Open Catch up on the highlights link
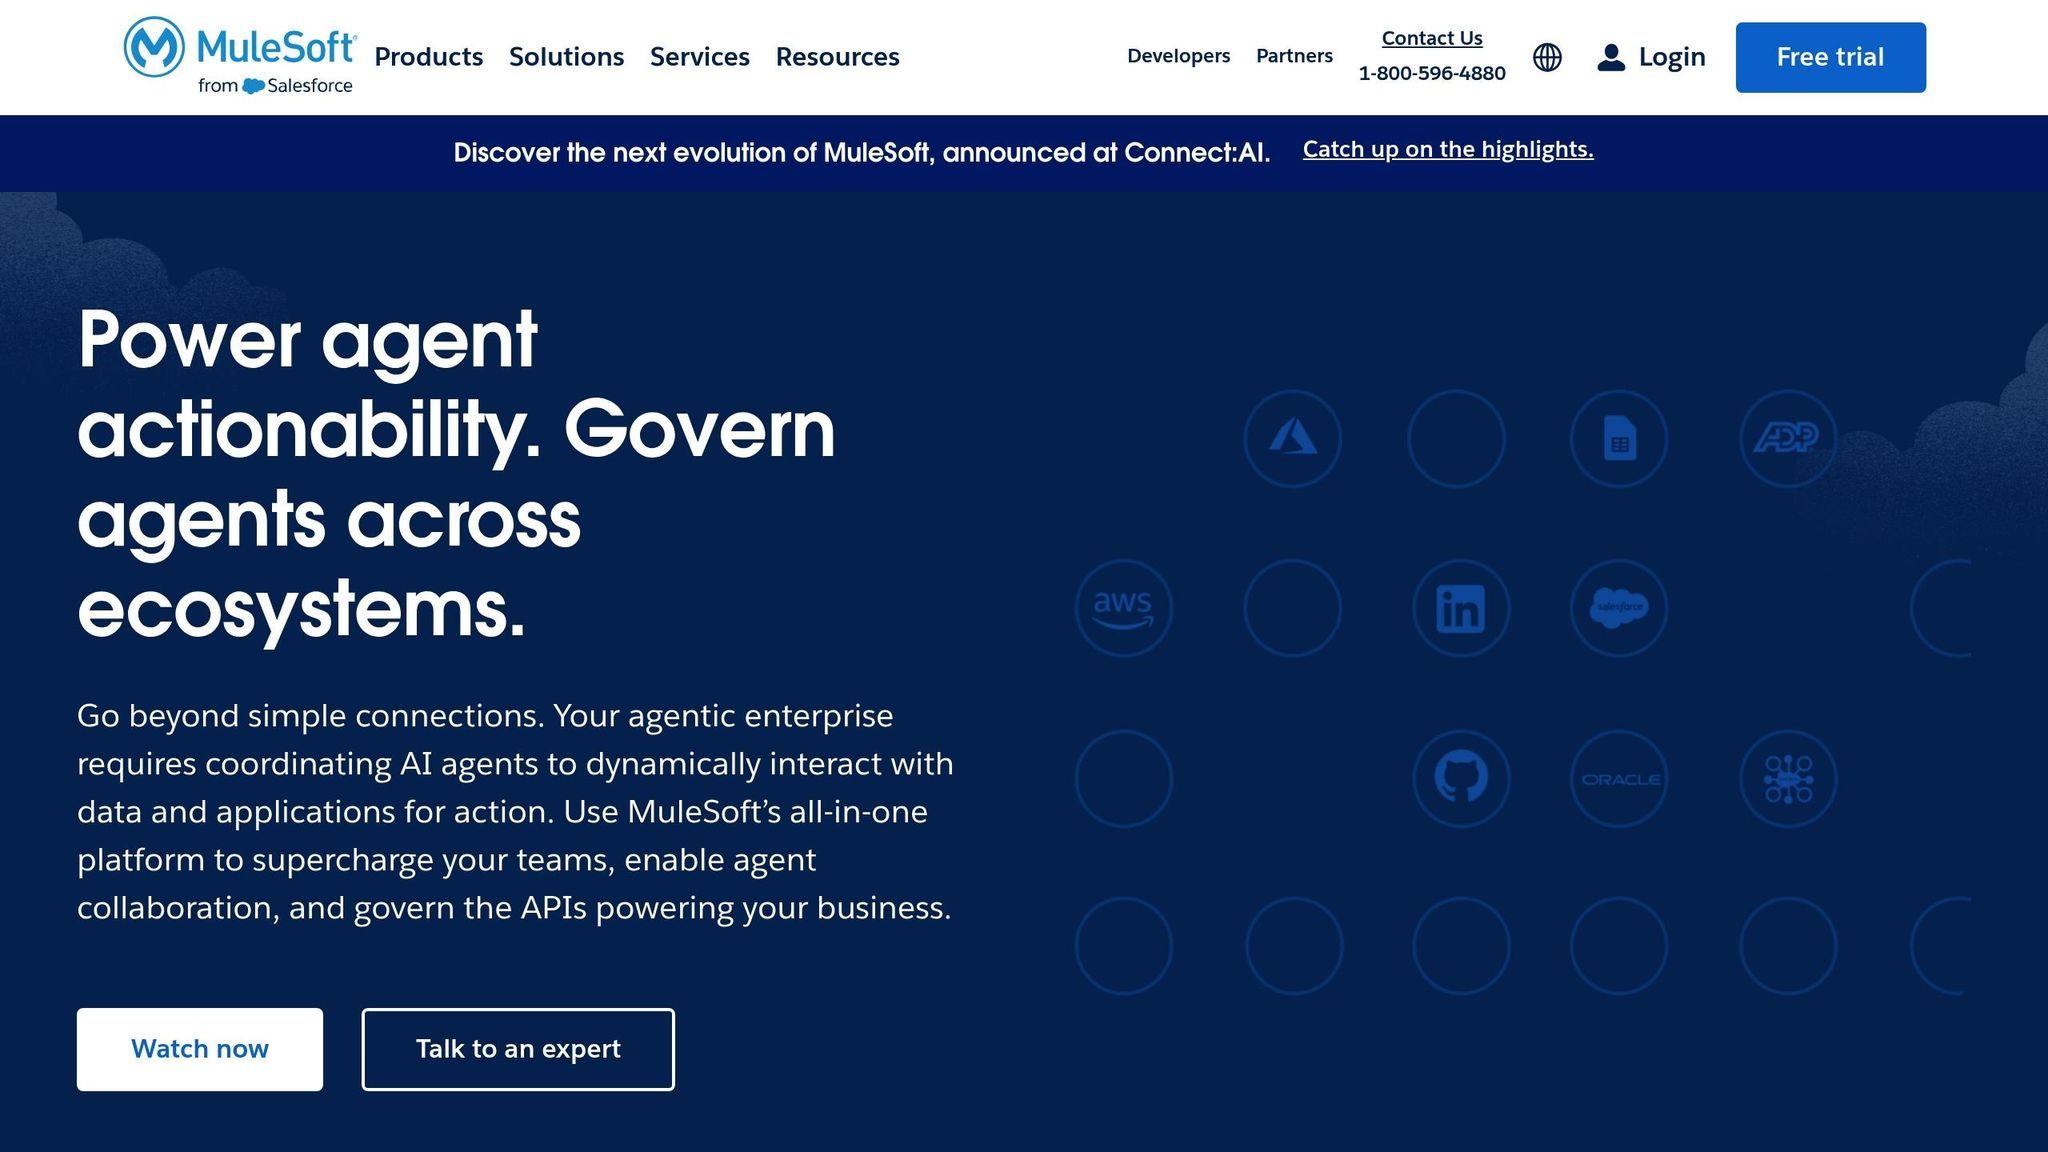Viewport: 2048px width, 1152px height. (1448, 149)
